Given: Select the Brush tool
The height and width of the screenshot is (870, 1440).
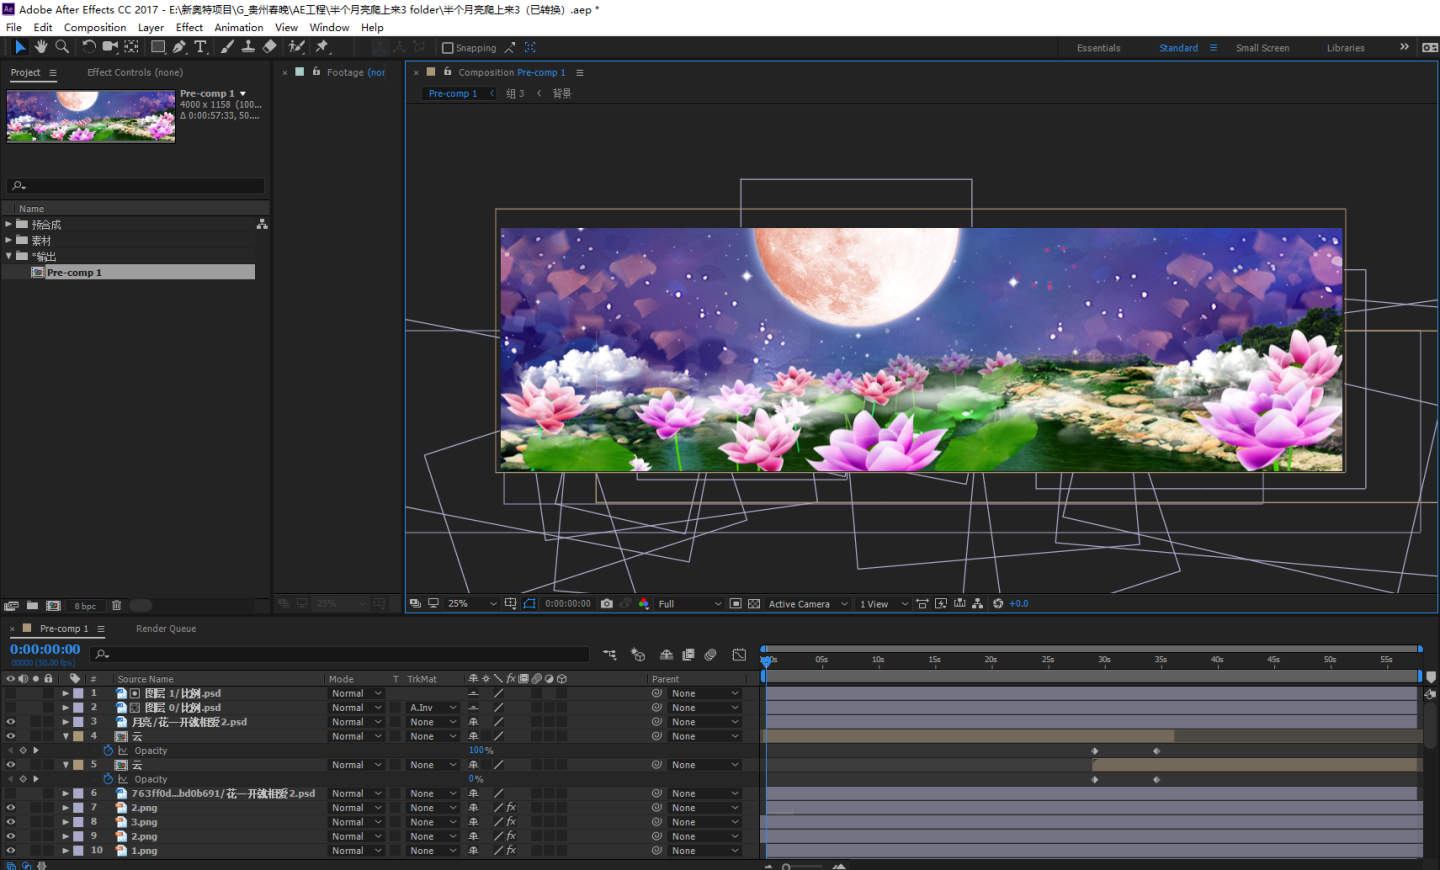Looking at the screenshot, I should (x=227, y=47).
